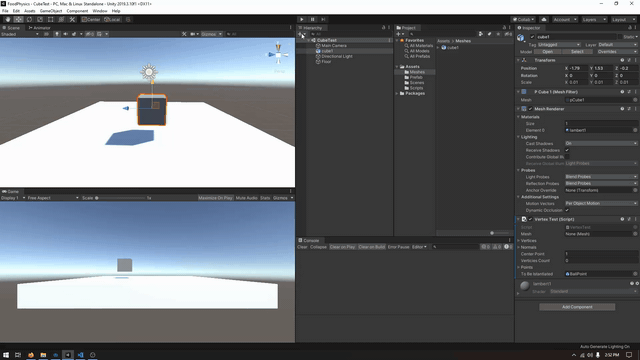Pick a mesh with the pCube1 object picker
The height and width of the screenshot is (360, 640).
pos(635,100)
